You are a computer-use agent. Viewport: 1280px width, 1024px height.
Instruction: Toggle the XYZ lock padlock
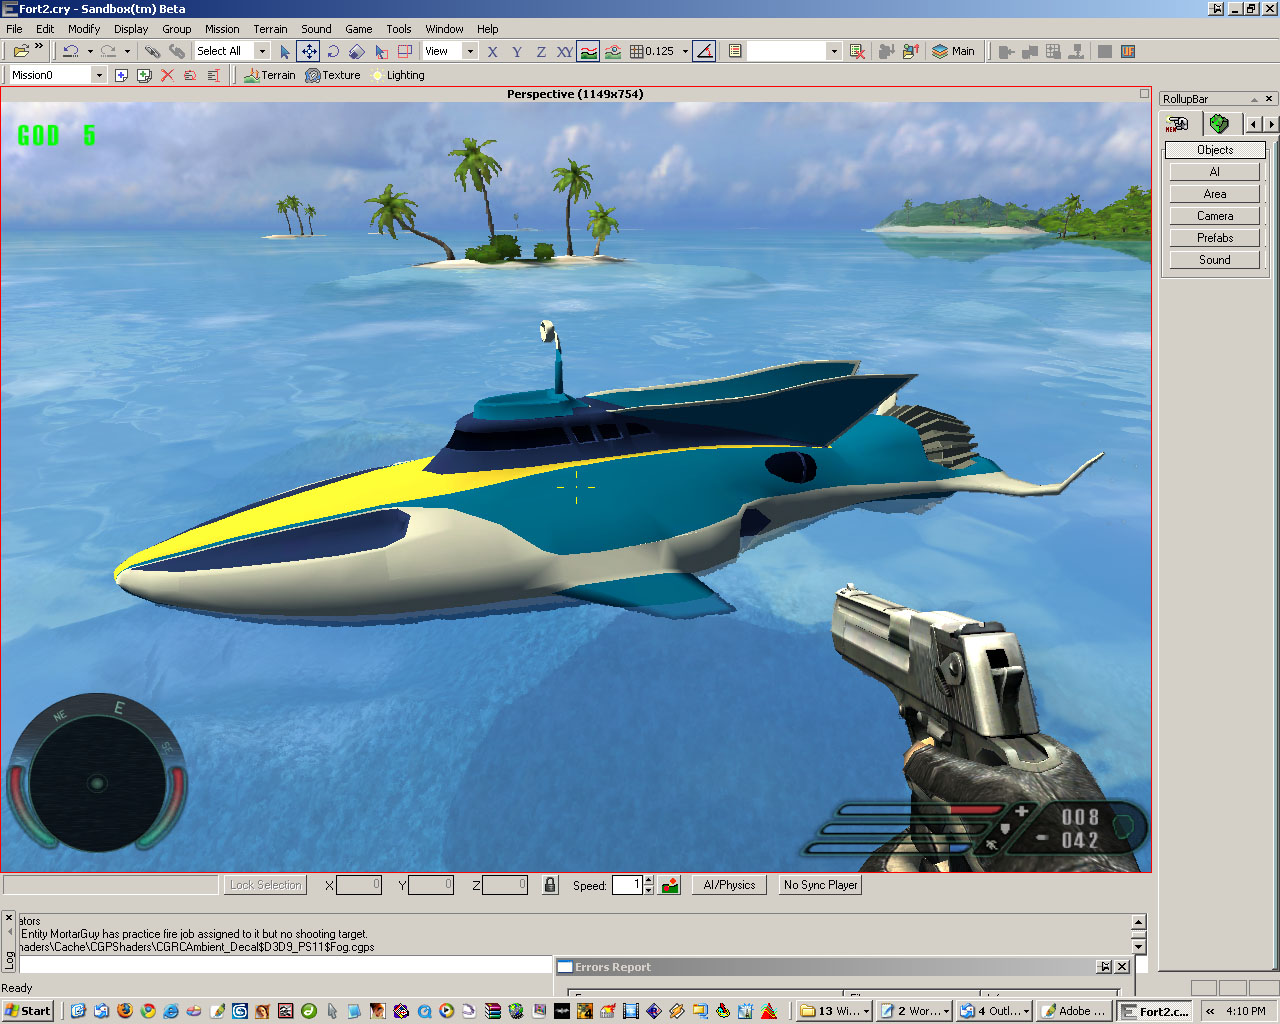(x=549, y=885)
